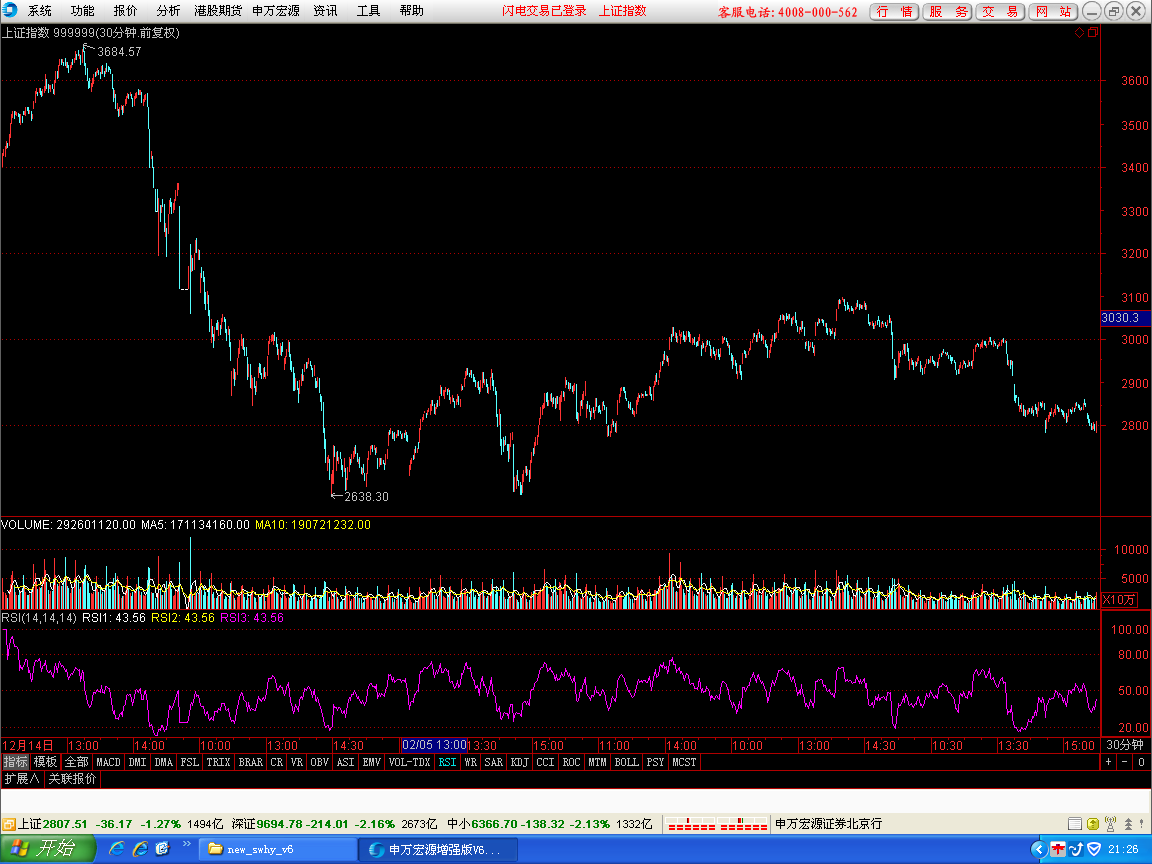Zoom out chart with - button
The image size is (1152, 864).
1125,762
